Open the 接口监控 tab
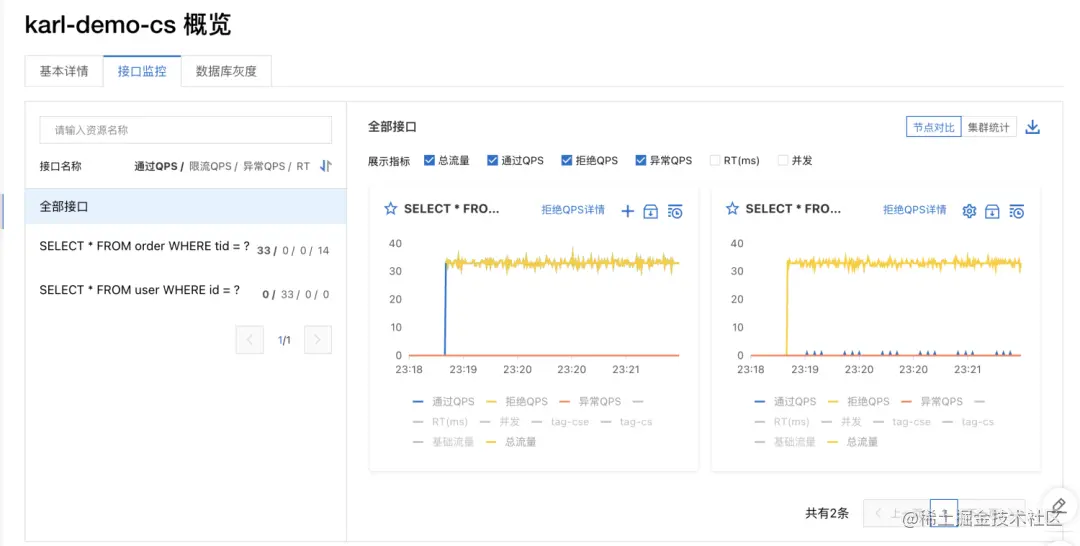The height and width of the screenshot is (546, 1080). tap(142, 72)
